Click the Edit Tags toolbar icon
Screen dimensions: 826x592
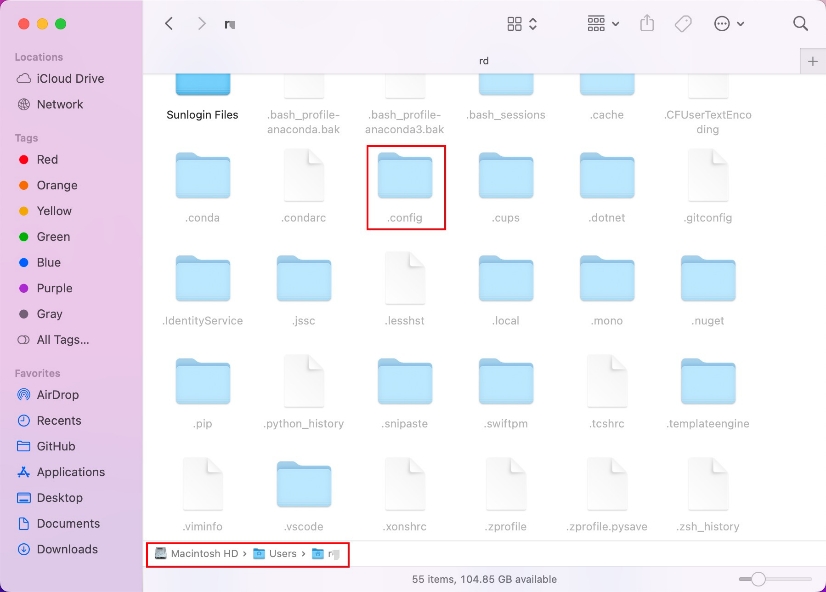[x=683, y=23]
